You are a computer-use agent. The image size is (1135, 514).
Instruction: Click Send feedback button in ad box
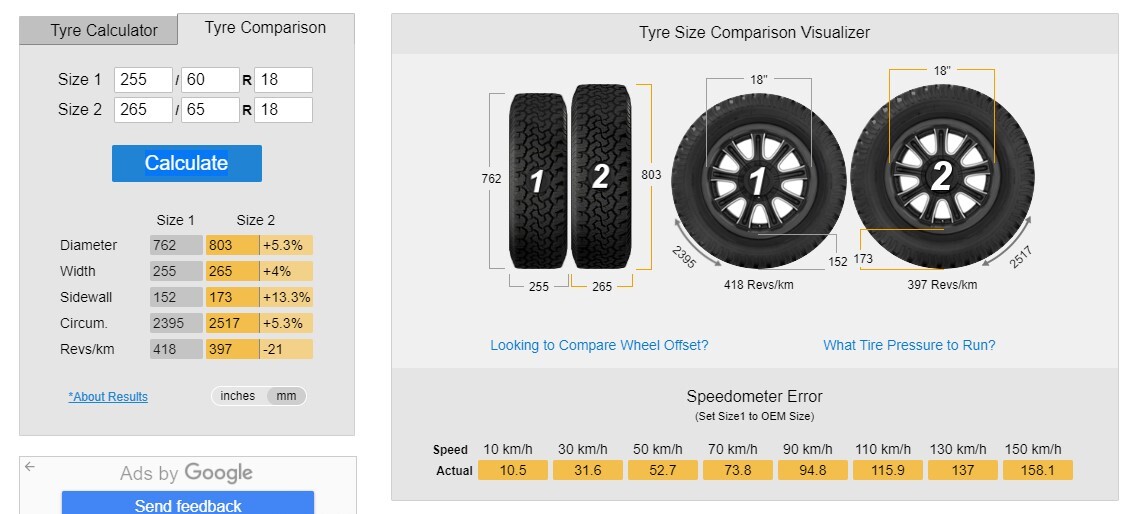tap(188, 503)
